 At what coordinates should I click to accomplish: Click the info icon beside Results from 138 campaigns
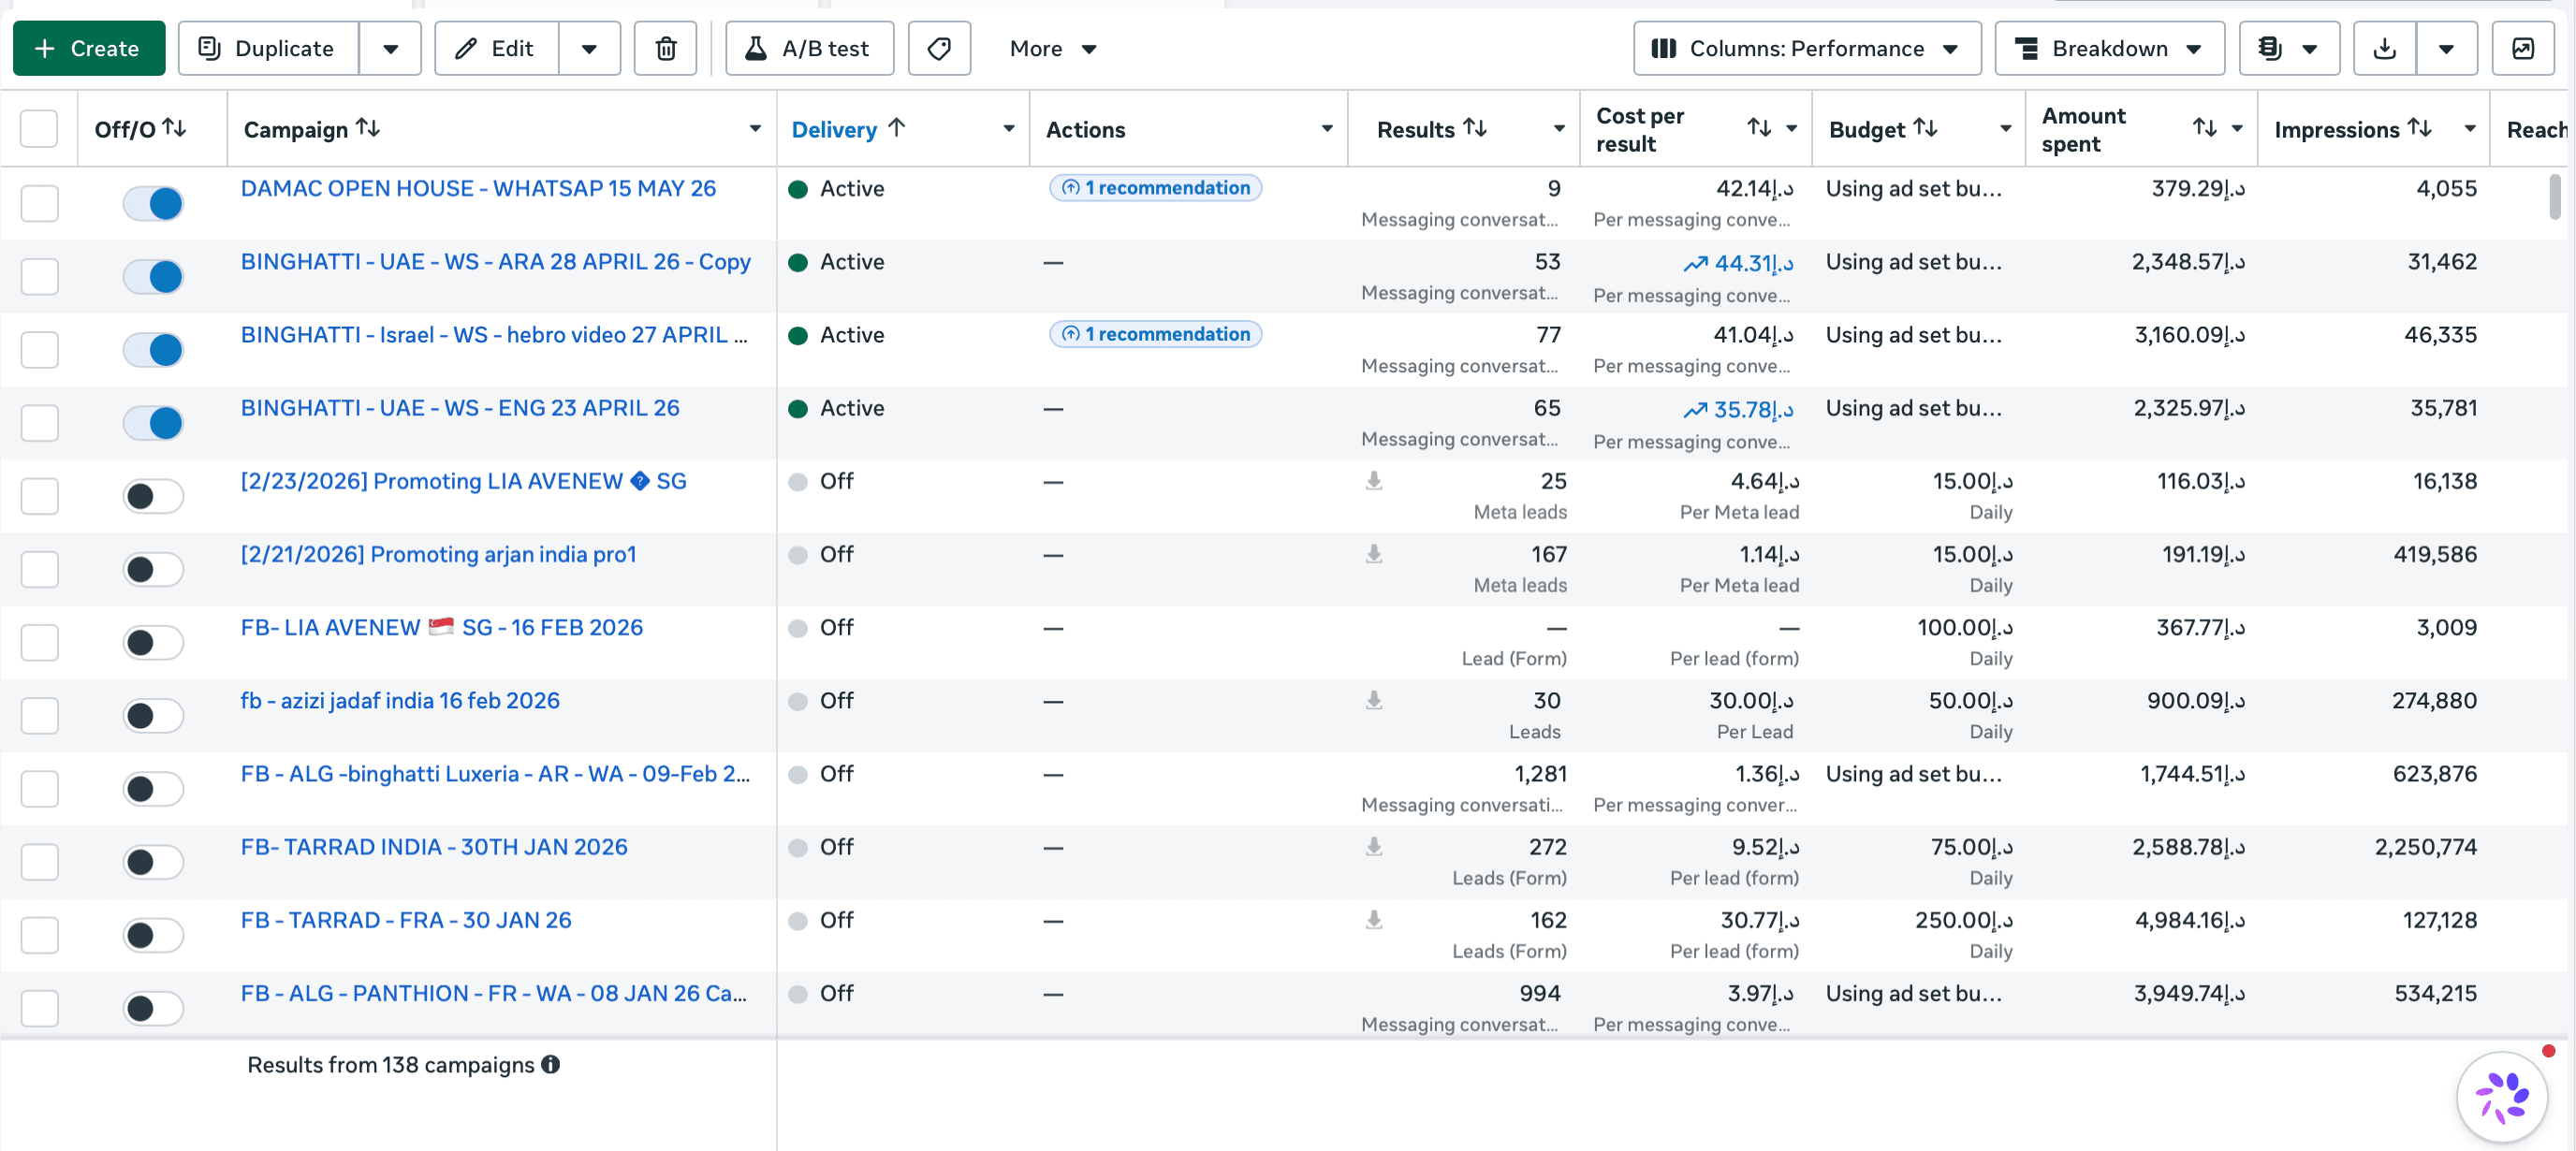coord(551,1064)
